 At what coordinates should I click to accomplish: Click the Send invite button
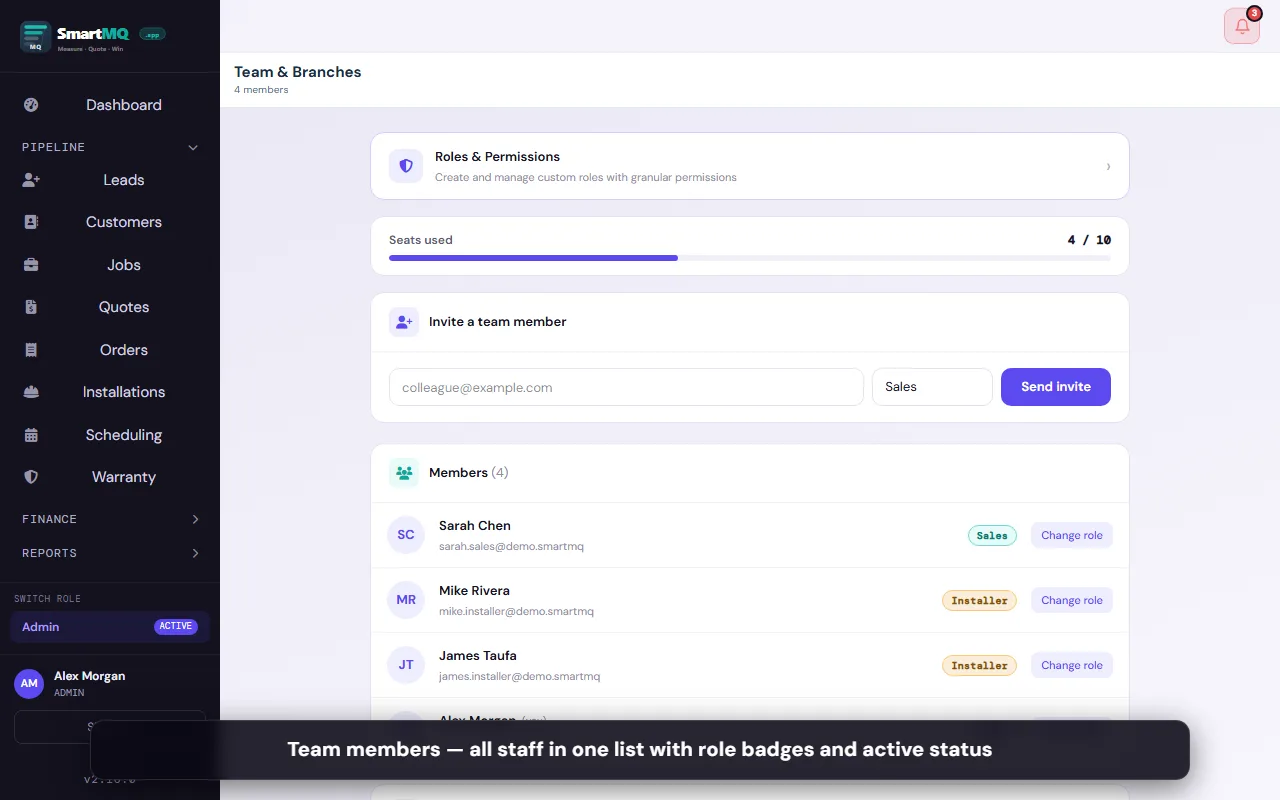coord(1056,387)
